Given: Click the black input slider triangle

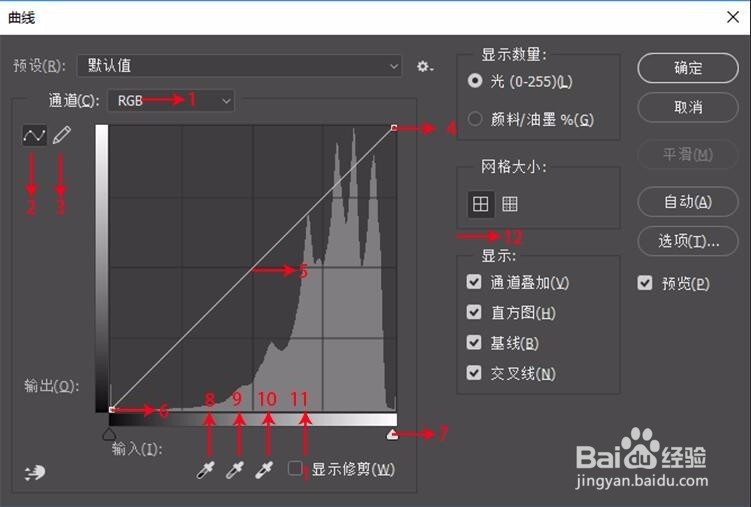Looking at the screenshot, I should (109, 434).
